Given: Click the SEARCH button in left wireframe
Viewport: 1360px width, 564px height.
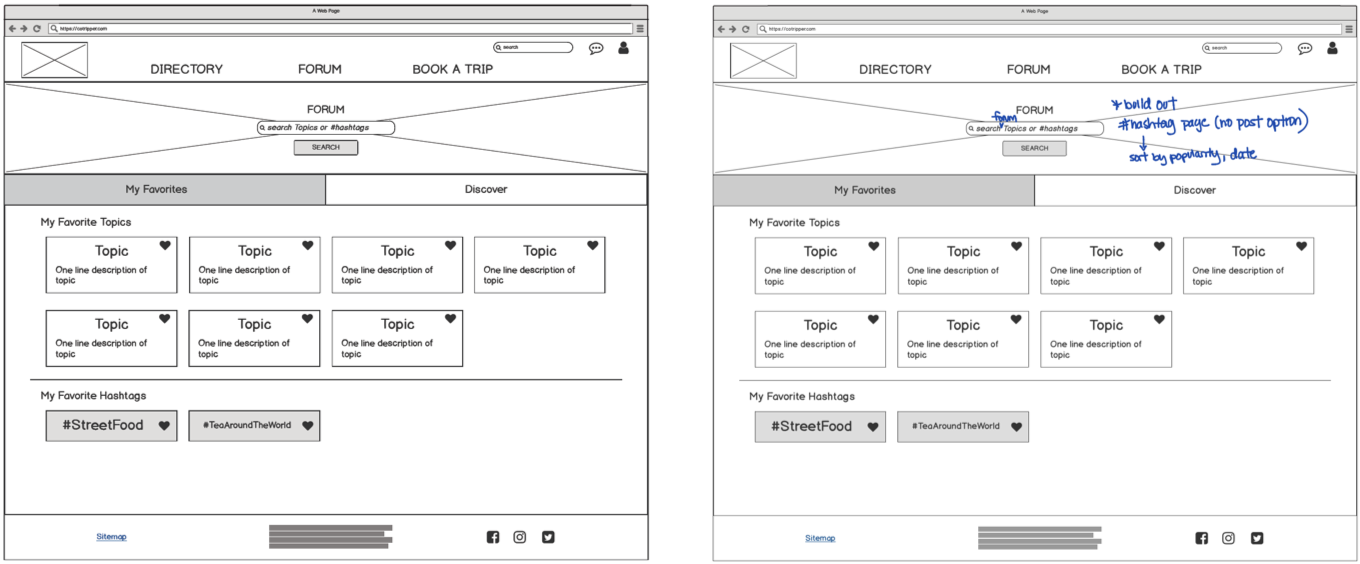Looking at the screenshot, I should (x=326, y=147).
